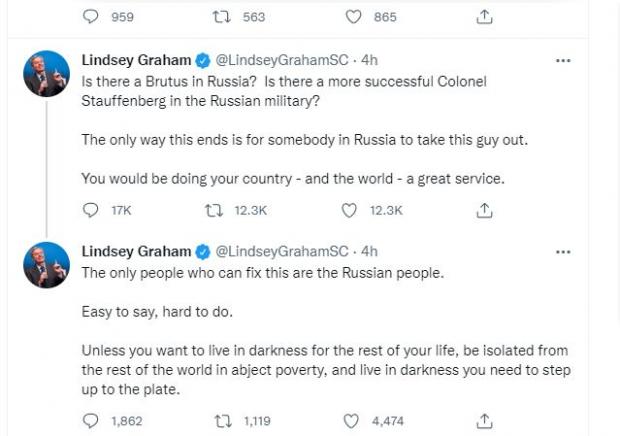Retweet the Brutus in Russia tweet

[x=214, y=210]
